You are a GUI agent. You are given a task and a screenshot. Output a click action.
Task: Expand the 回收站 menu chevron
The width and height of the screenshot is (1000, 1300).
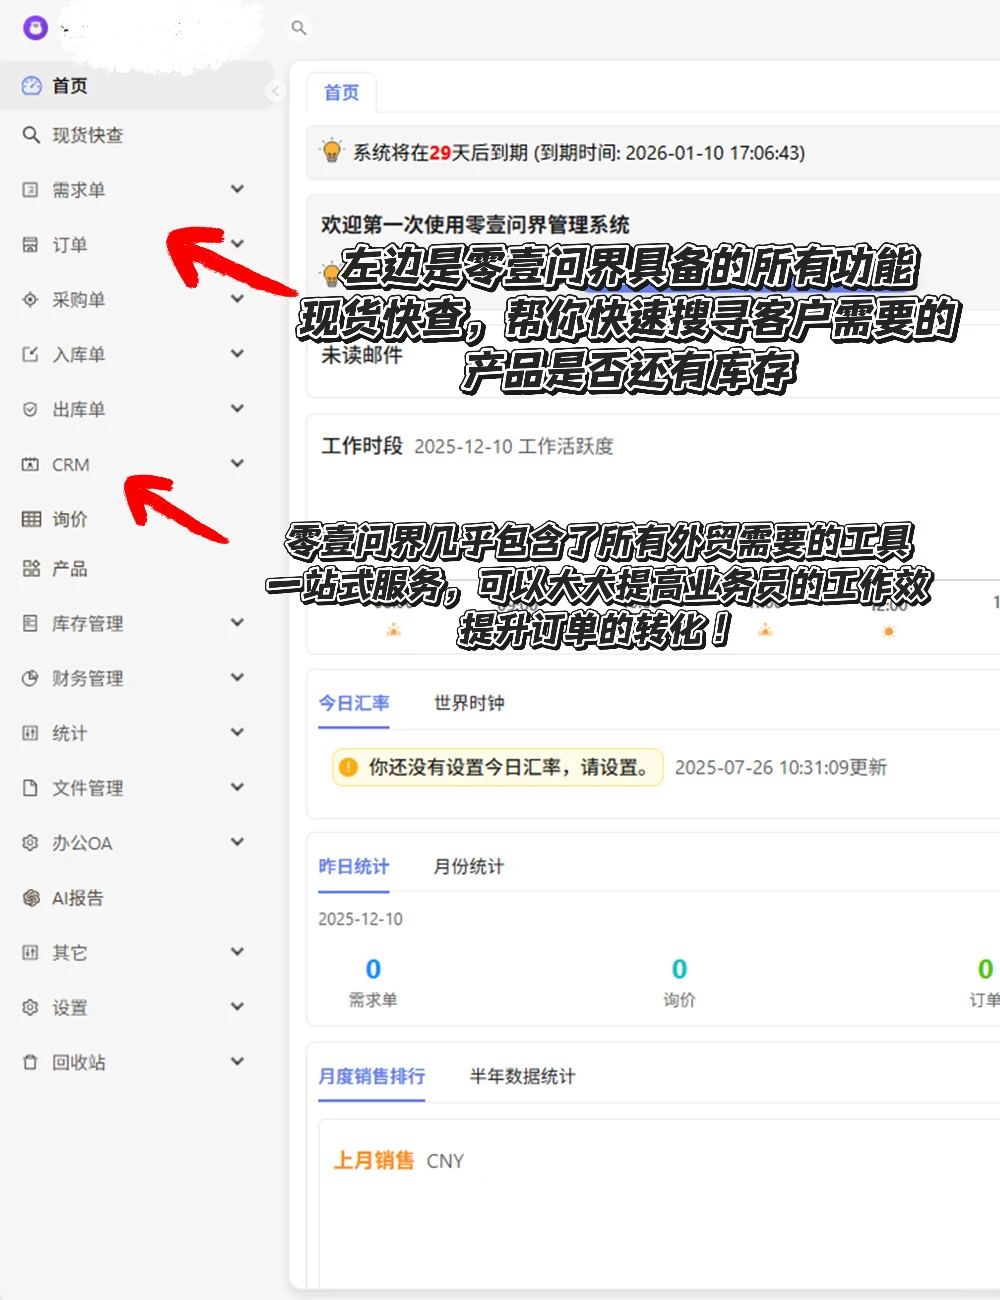pyautogui.click(x=237, y=1061)
